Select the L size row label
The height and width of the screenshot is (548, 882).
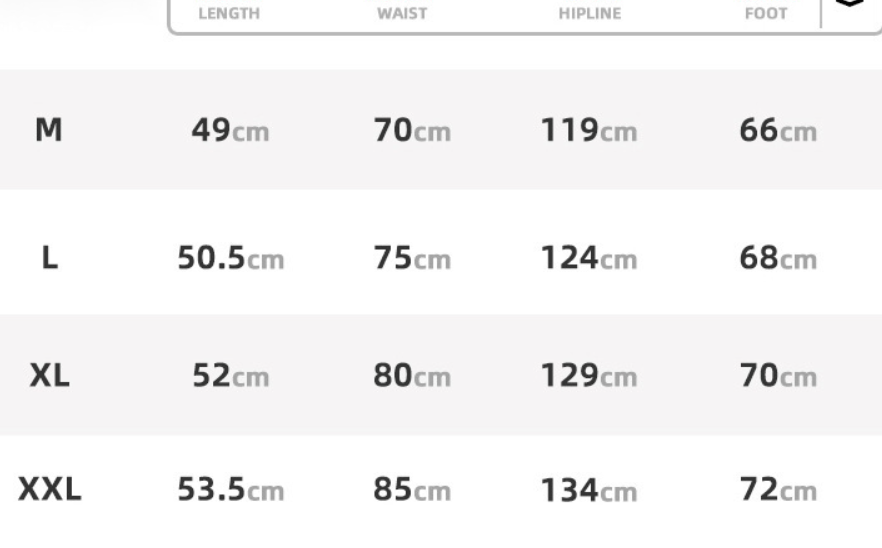click(50, 258)
